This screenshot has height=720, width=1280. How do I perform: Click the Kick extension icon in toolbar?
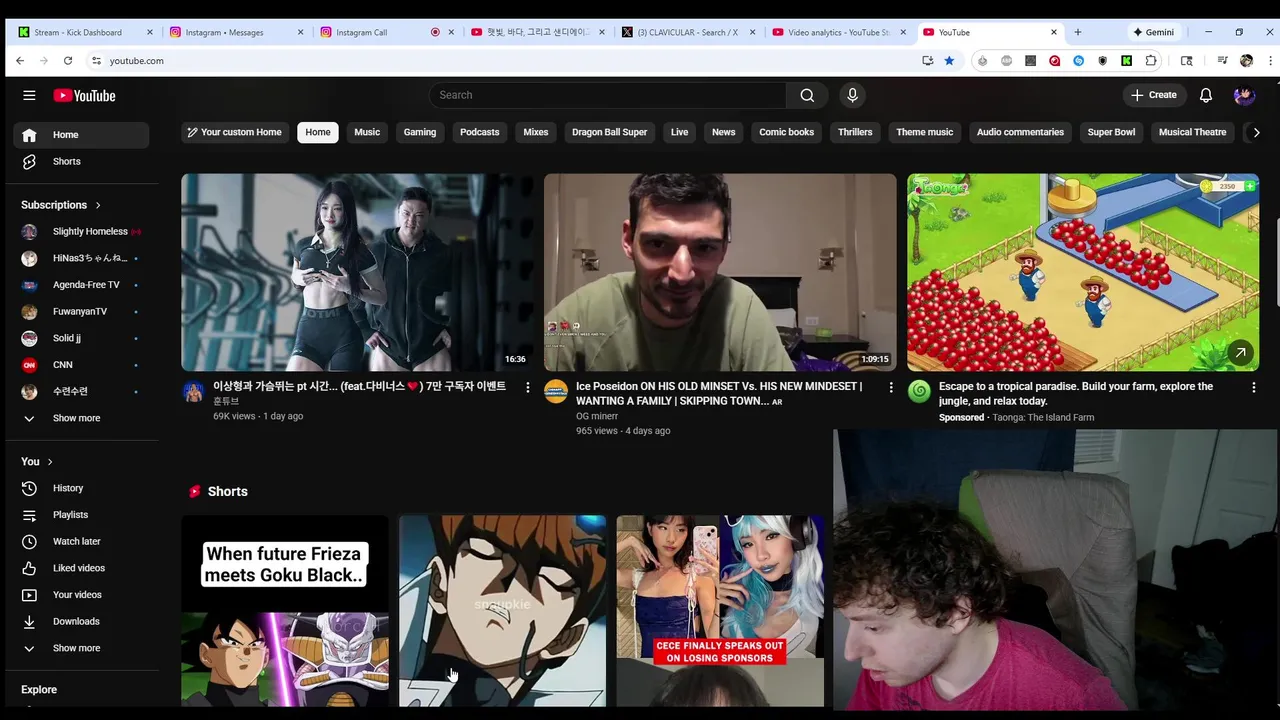pos(1127,61)
